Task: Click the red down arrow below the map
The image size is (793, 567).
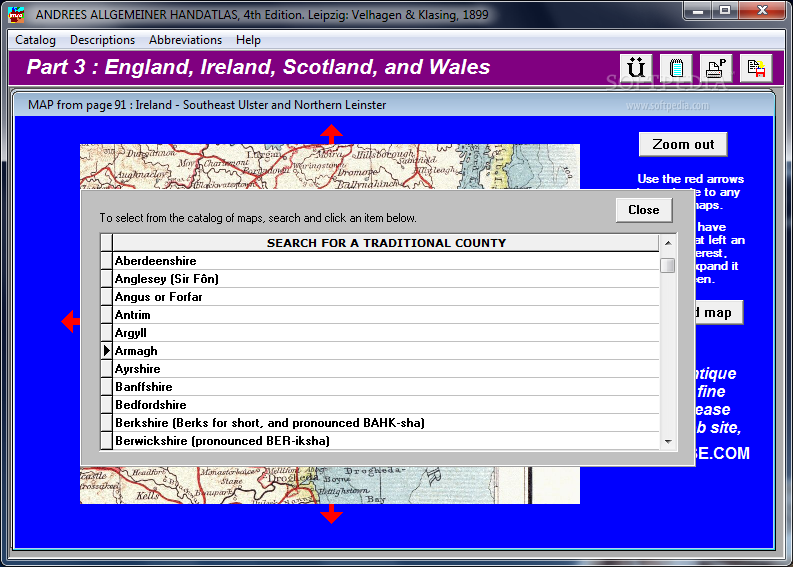Action: 331,513
